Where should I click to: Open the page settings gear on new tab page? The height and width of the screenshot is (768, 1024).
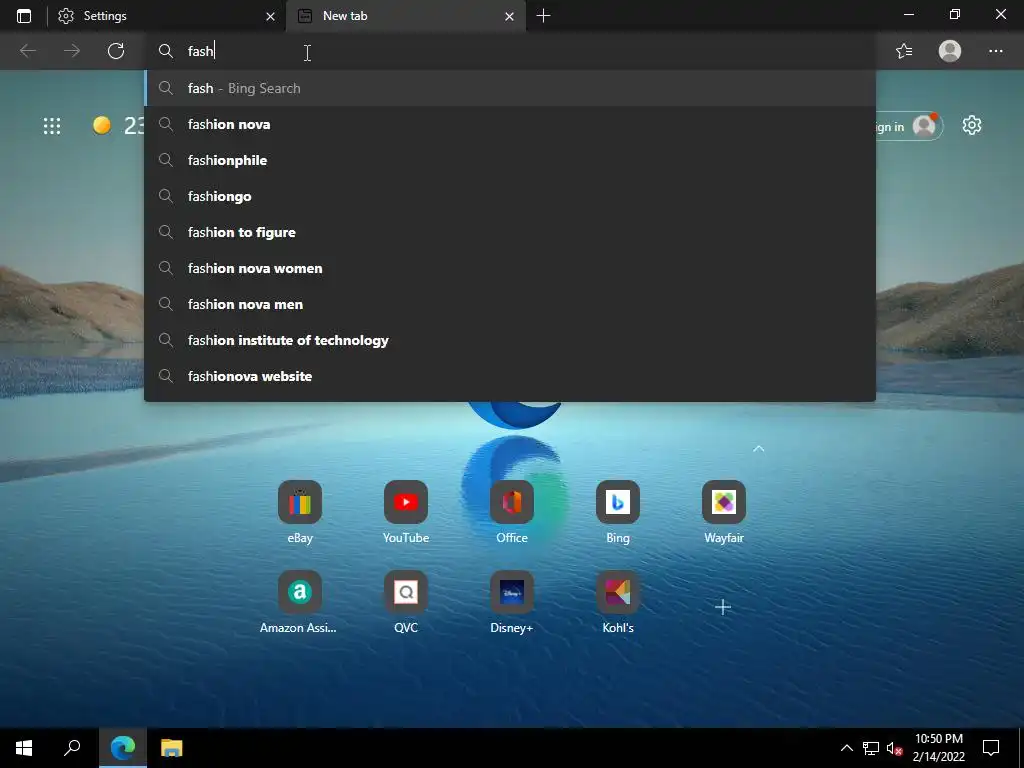tap(972, 125)
